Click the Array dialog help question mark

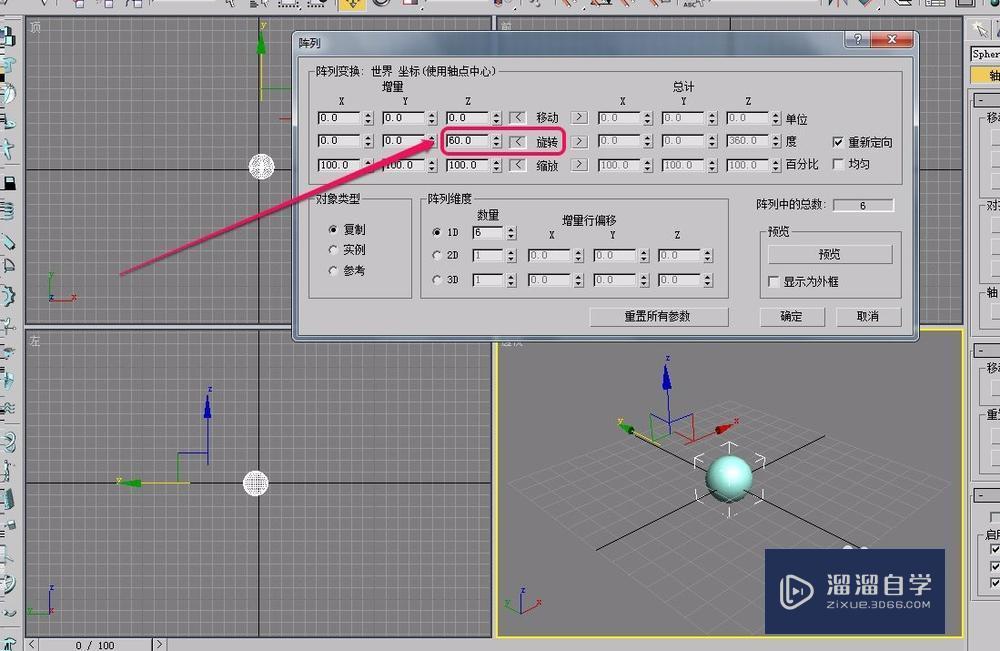tap(858, 39)
